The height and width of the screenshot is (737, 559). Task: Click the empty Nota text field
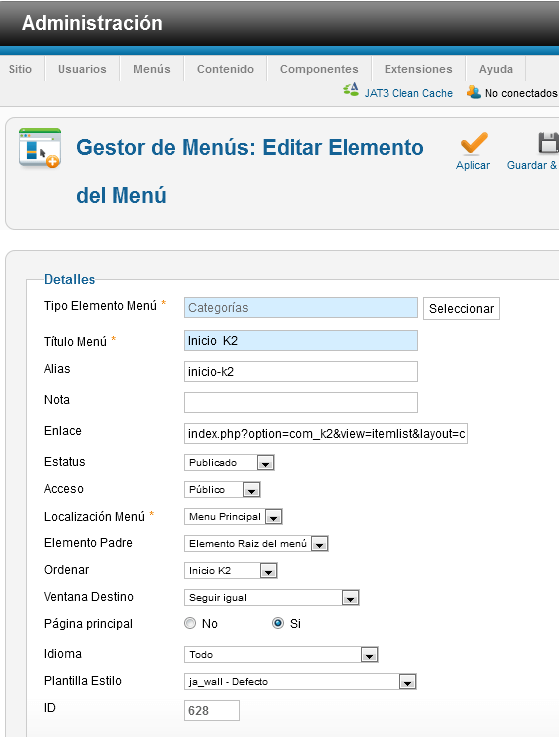[x=301, y=402]
